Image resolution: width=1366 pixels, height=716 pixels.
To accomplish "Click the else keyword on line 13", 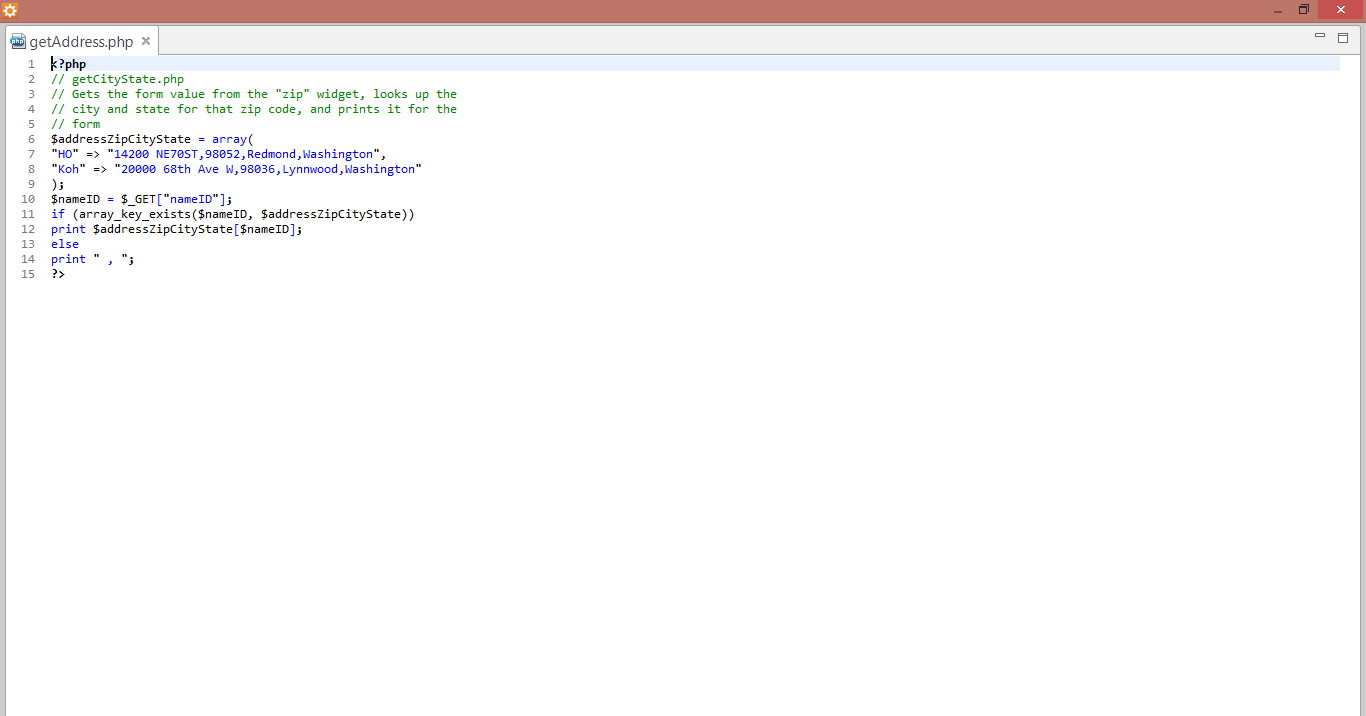I will pos(65,244).
